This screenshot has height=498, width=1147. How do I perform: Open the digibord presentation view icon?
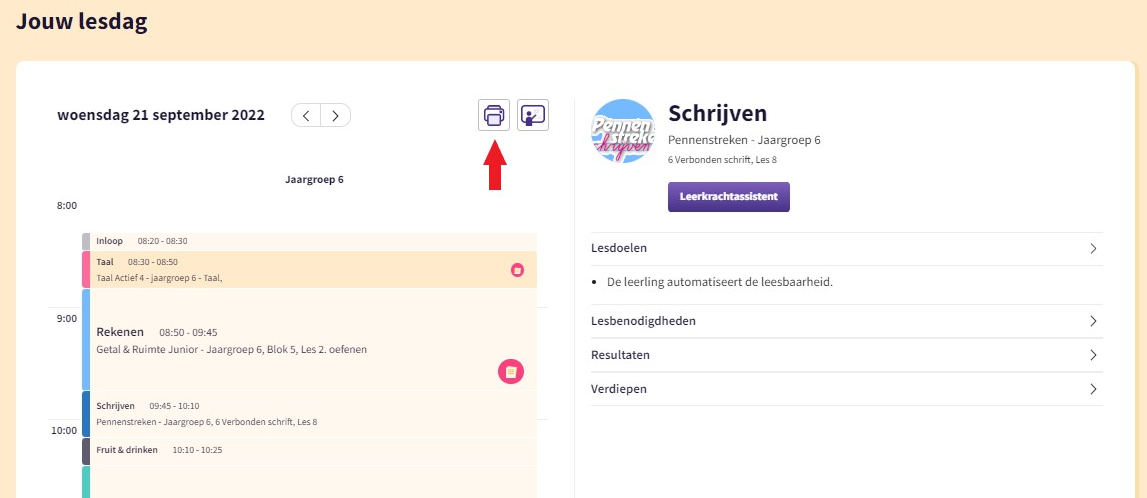pos(533,116)
